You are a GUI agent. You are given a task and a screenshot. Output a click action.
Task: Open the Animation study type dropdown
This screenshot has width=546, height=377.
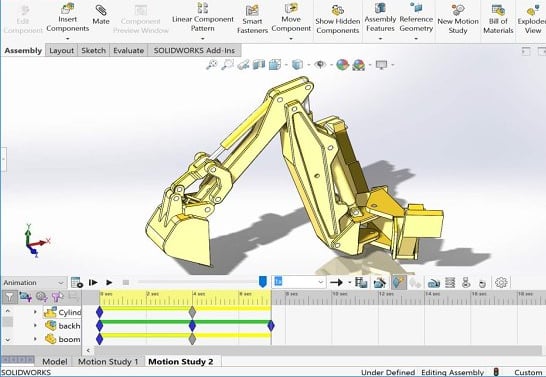pyautogui.click(x=33, y=282)
